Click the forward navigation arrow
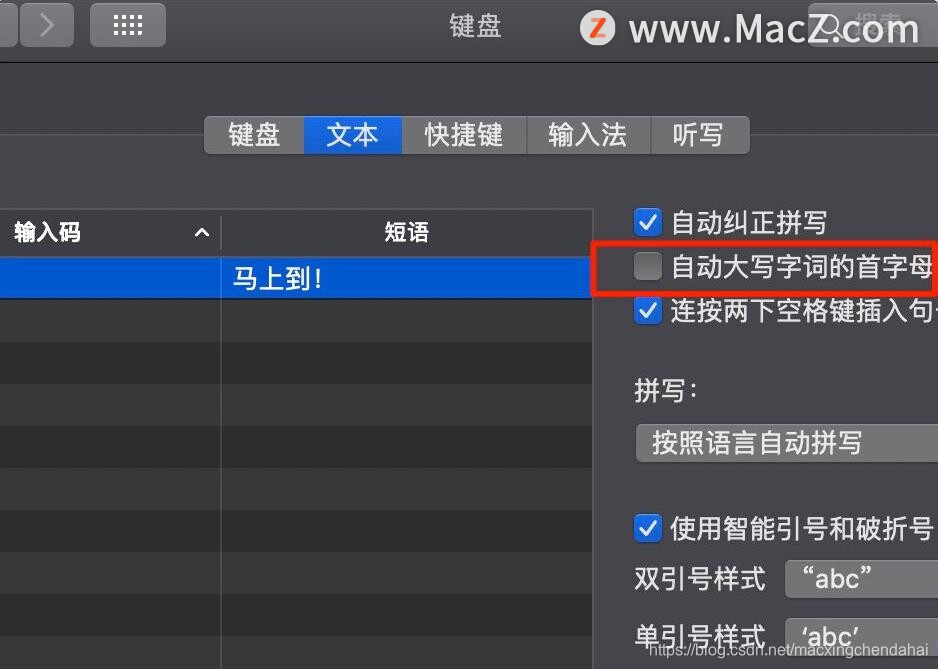 [47, 25]
